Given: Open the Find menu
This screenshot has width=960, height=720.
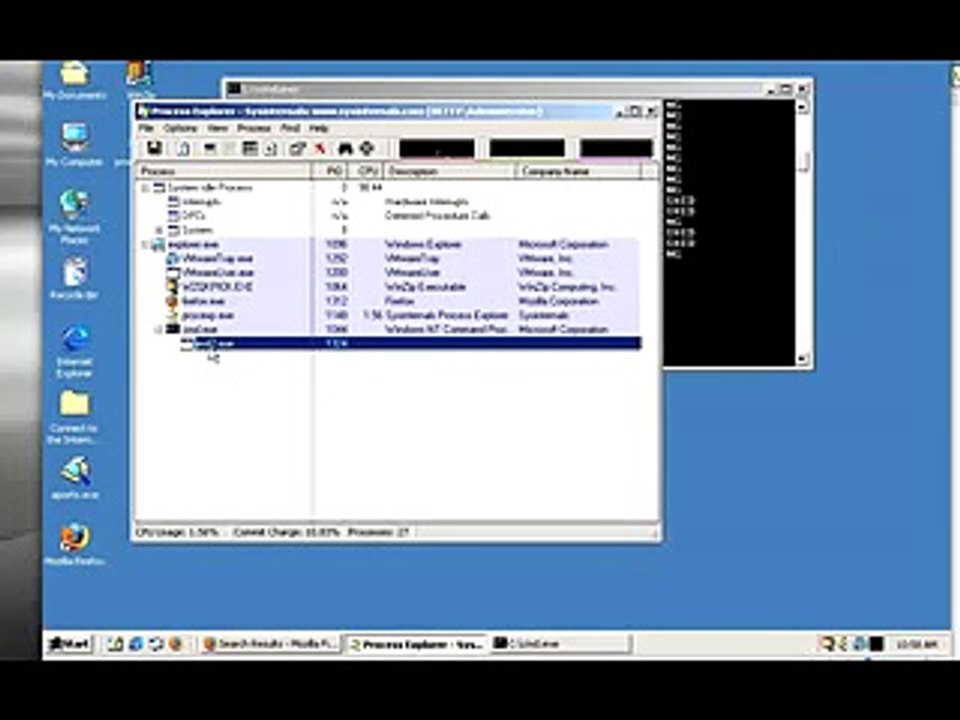Looking at the screenshot, I should click(290, 128).
